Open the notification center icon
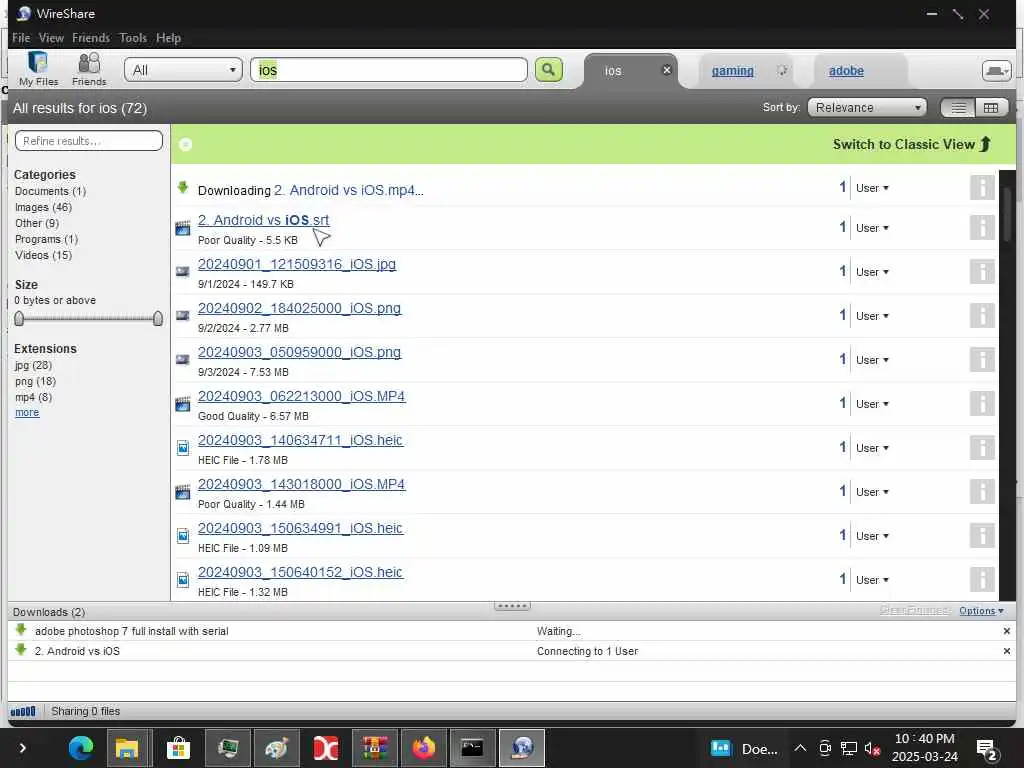1024x768 pixels. [985, 748]
